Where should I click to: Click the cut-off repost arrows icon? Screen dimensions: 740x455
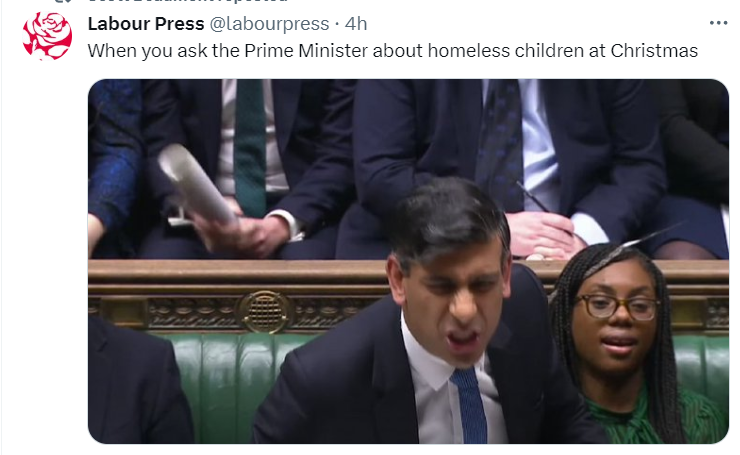(x=63, y=1)
